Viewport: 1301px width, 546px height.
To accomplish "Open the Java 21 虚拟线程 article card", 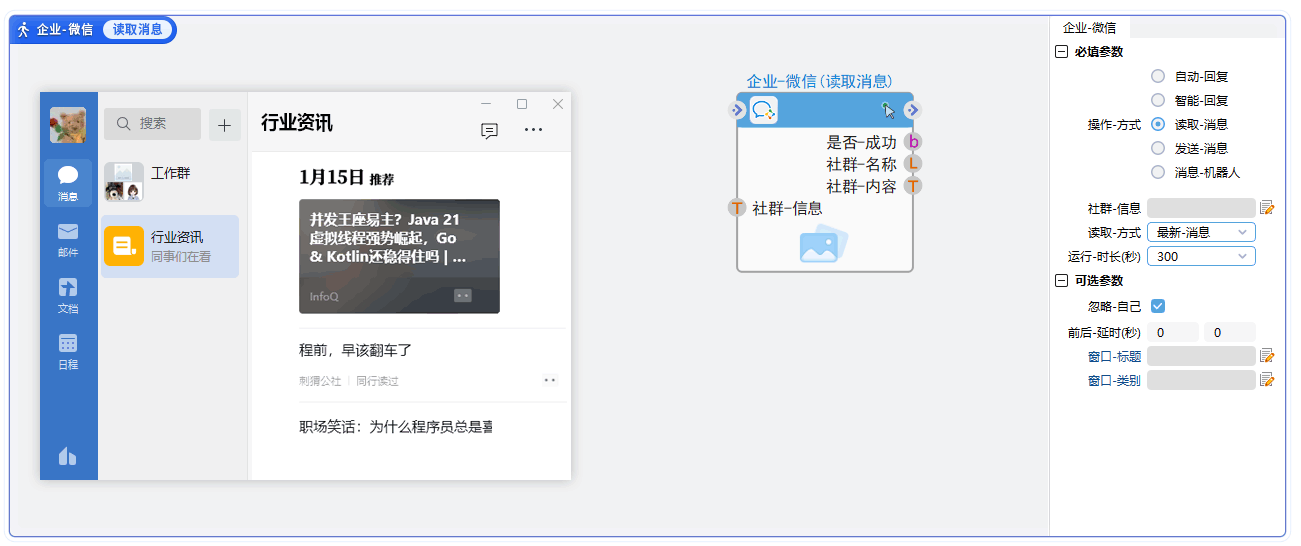I will coord(399,256).
